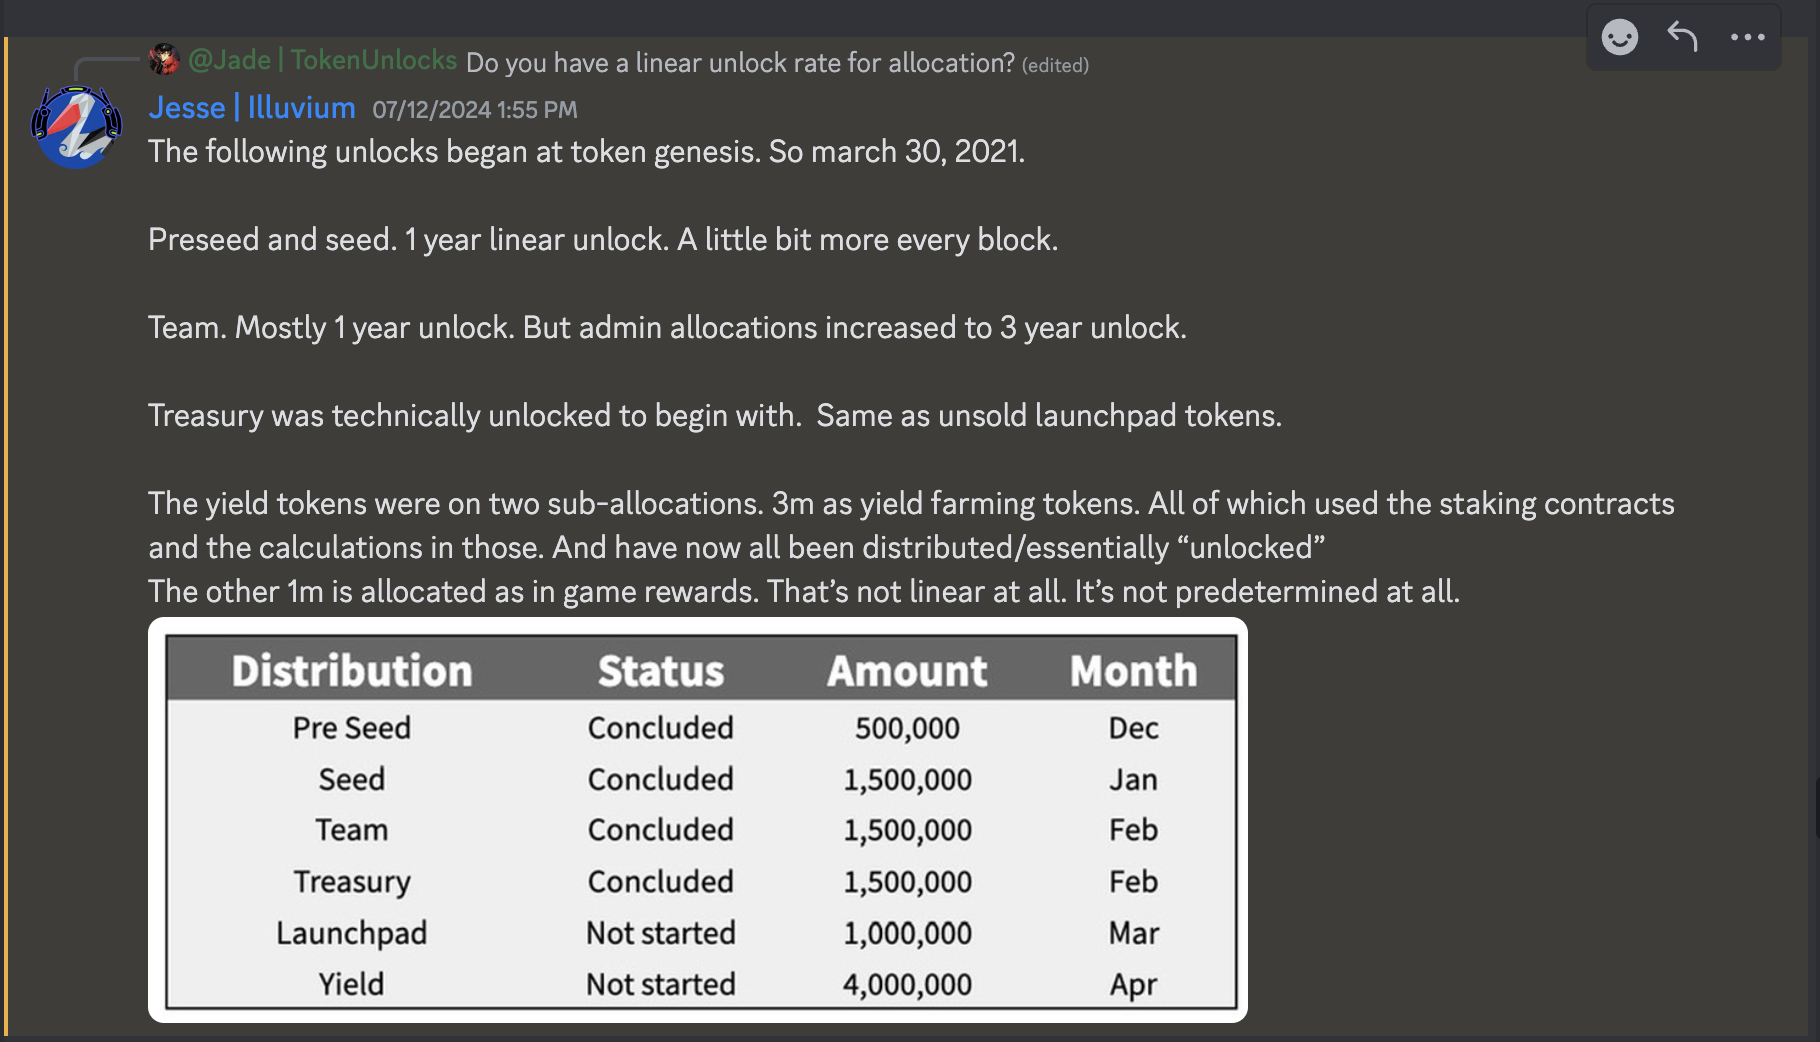Open the add reaction emoji picker
Screen dimensions: 1820x1042
pyautogui.click(x=1619, y=38)
